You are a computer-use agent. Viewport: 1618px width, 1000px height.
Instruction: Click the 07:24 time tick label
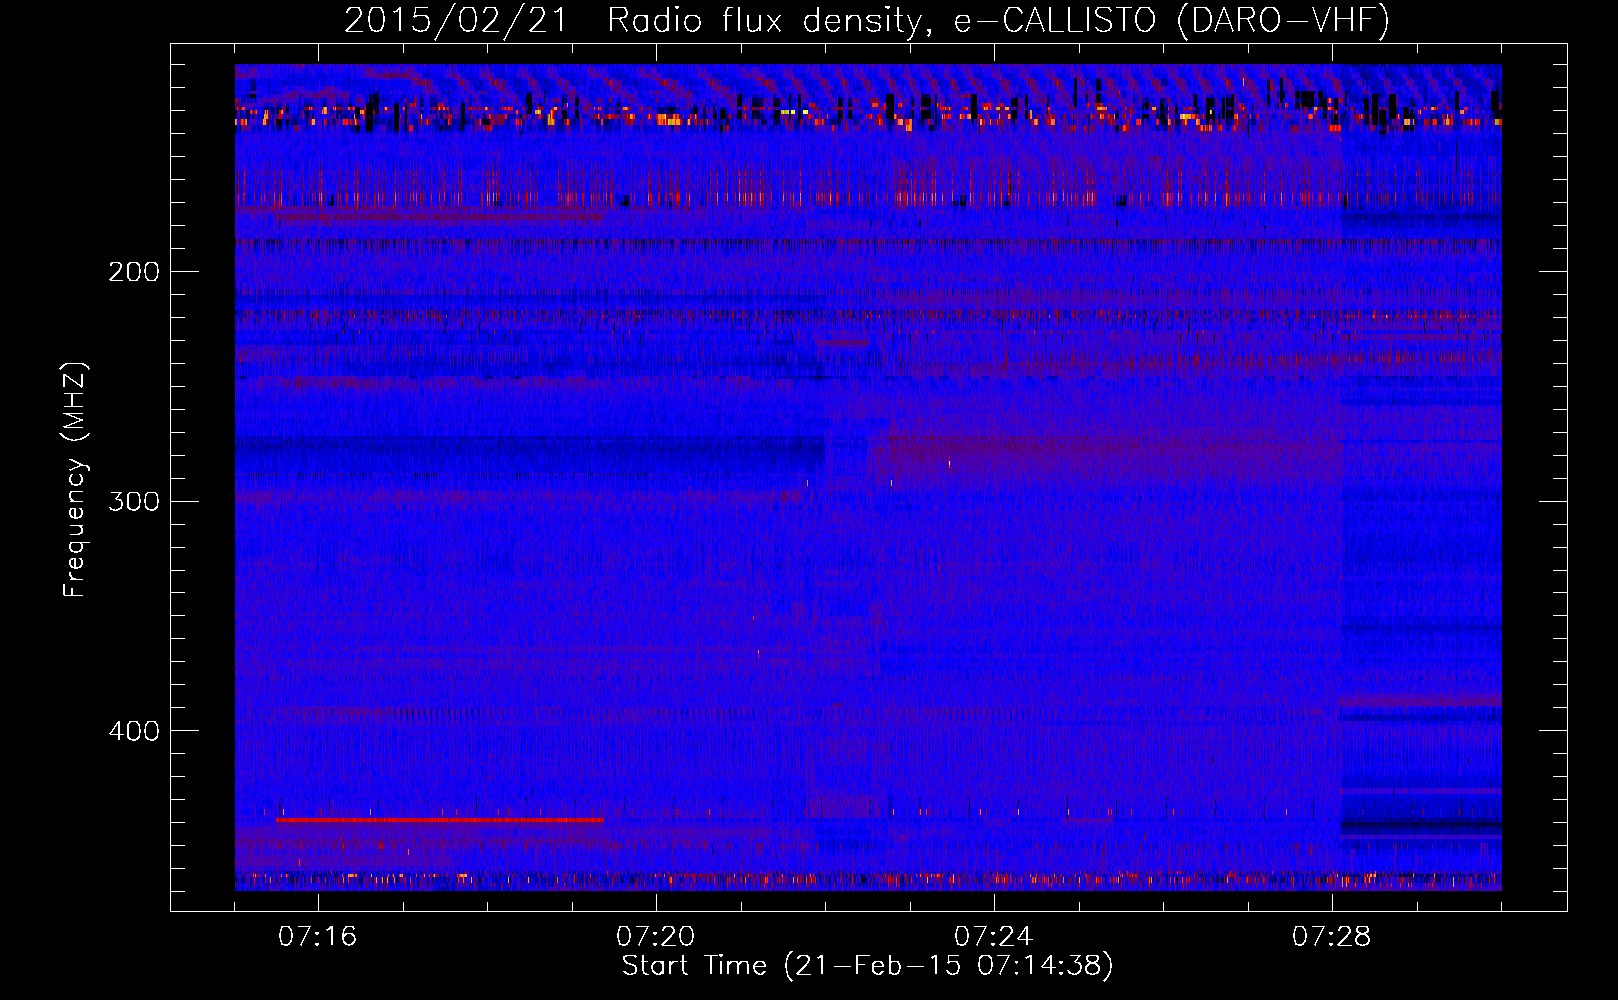pyautogui.click(x=994, y=937)
